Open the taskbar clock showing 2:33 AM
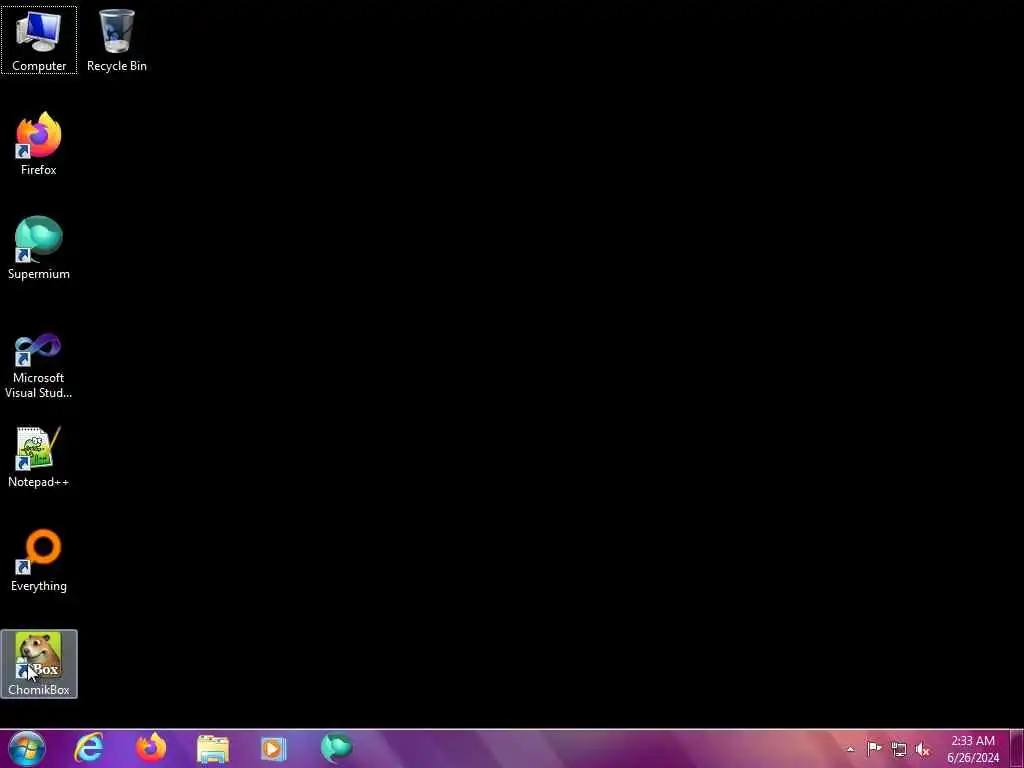Image resolution: width=1024 pixels, height=768 pixels. (x=973, y=749)
